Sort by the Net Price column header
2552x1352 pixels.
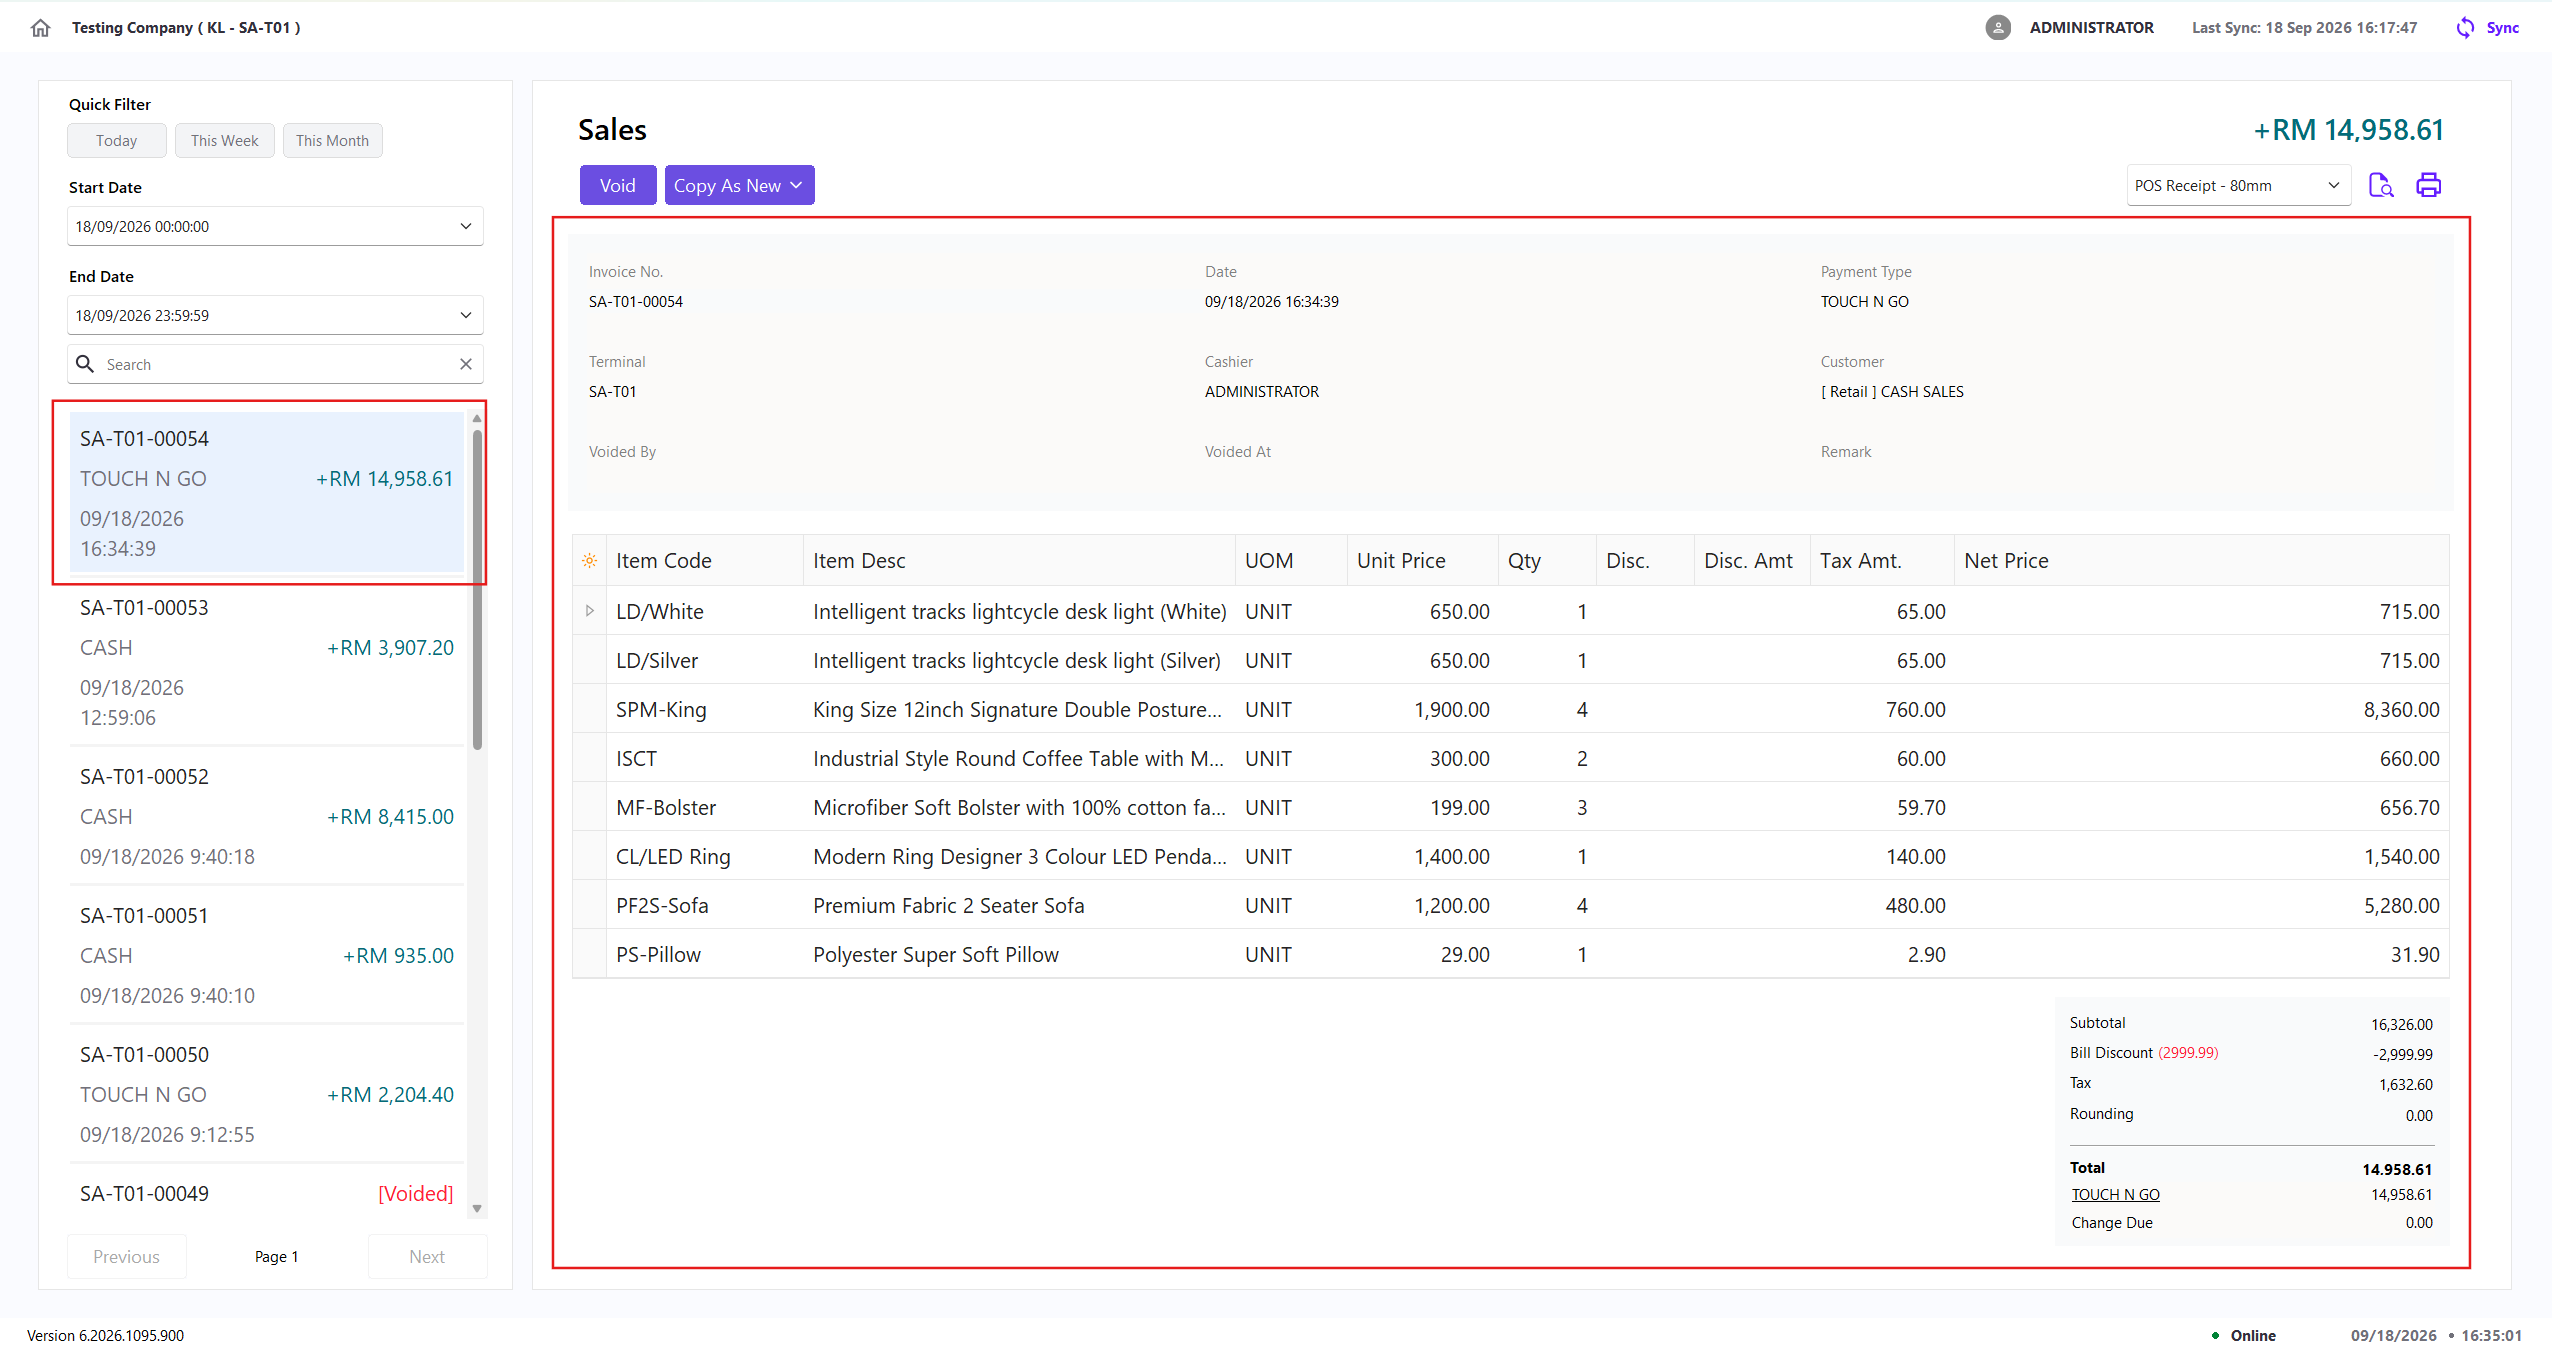[x=2202, y=561]
